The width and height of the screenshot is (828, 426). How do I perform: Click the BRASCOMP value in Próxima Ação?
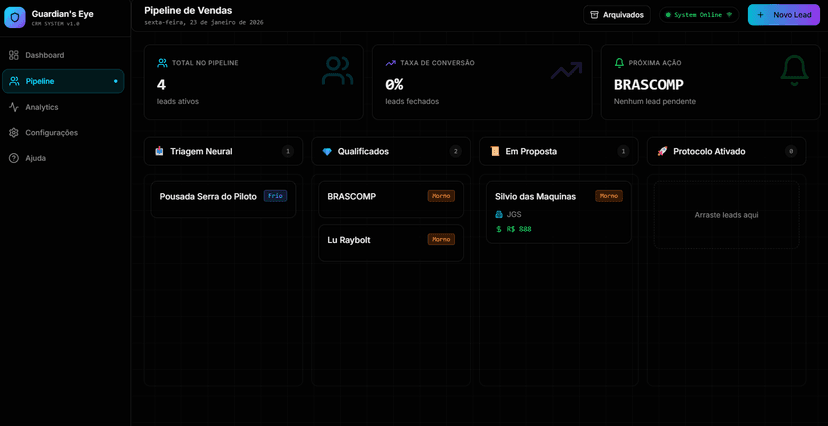pos(649,84)
